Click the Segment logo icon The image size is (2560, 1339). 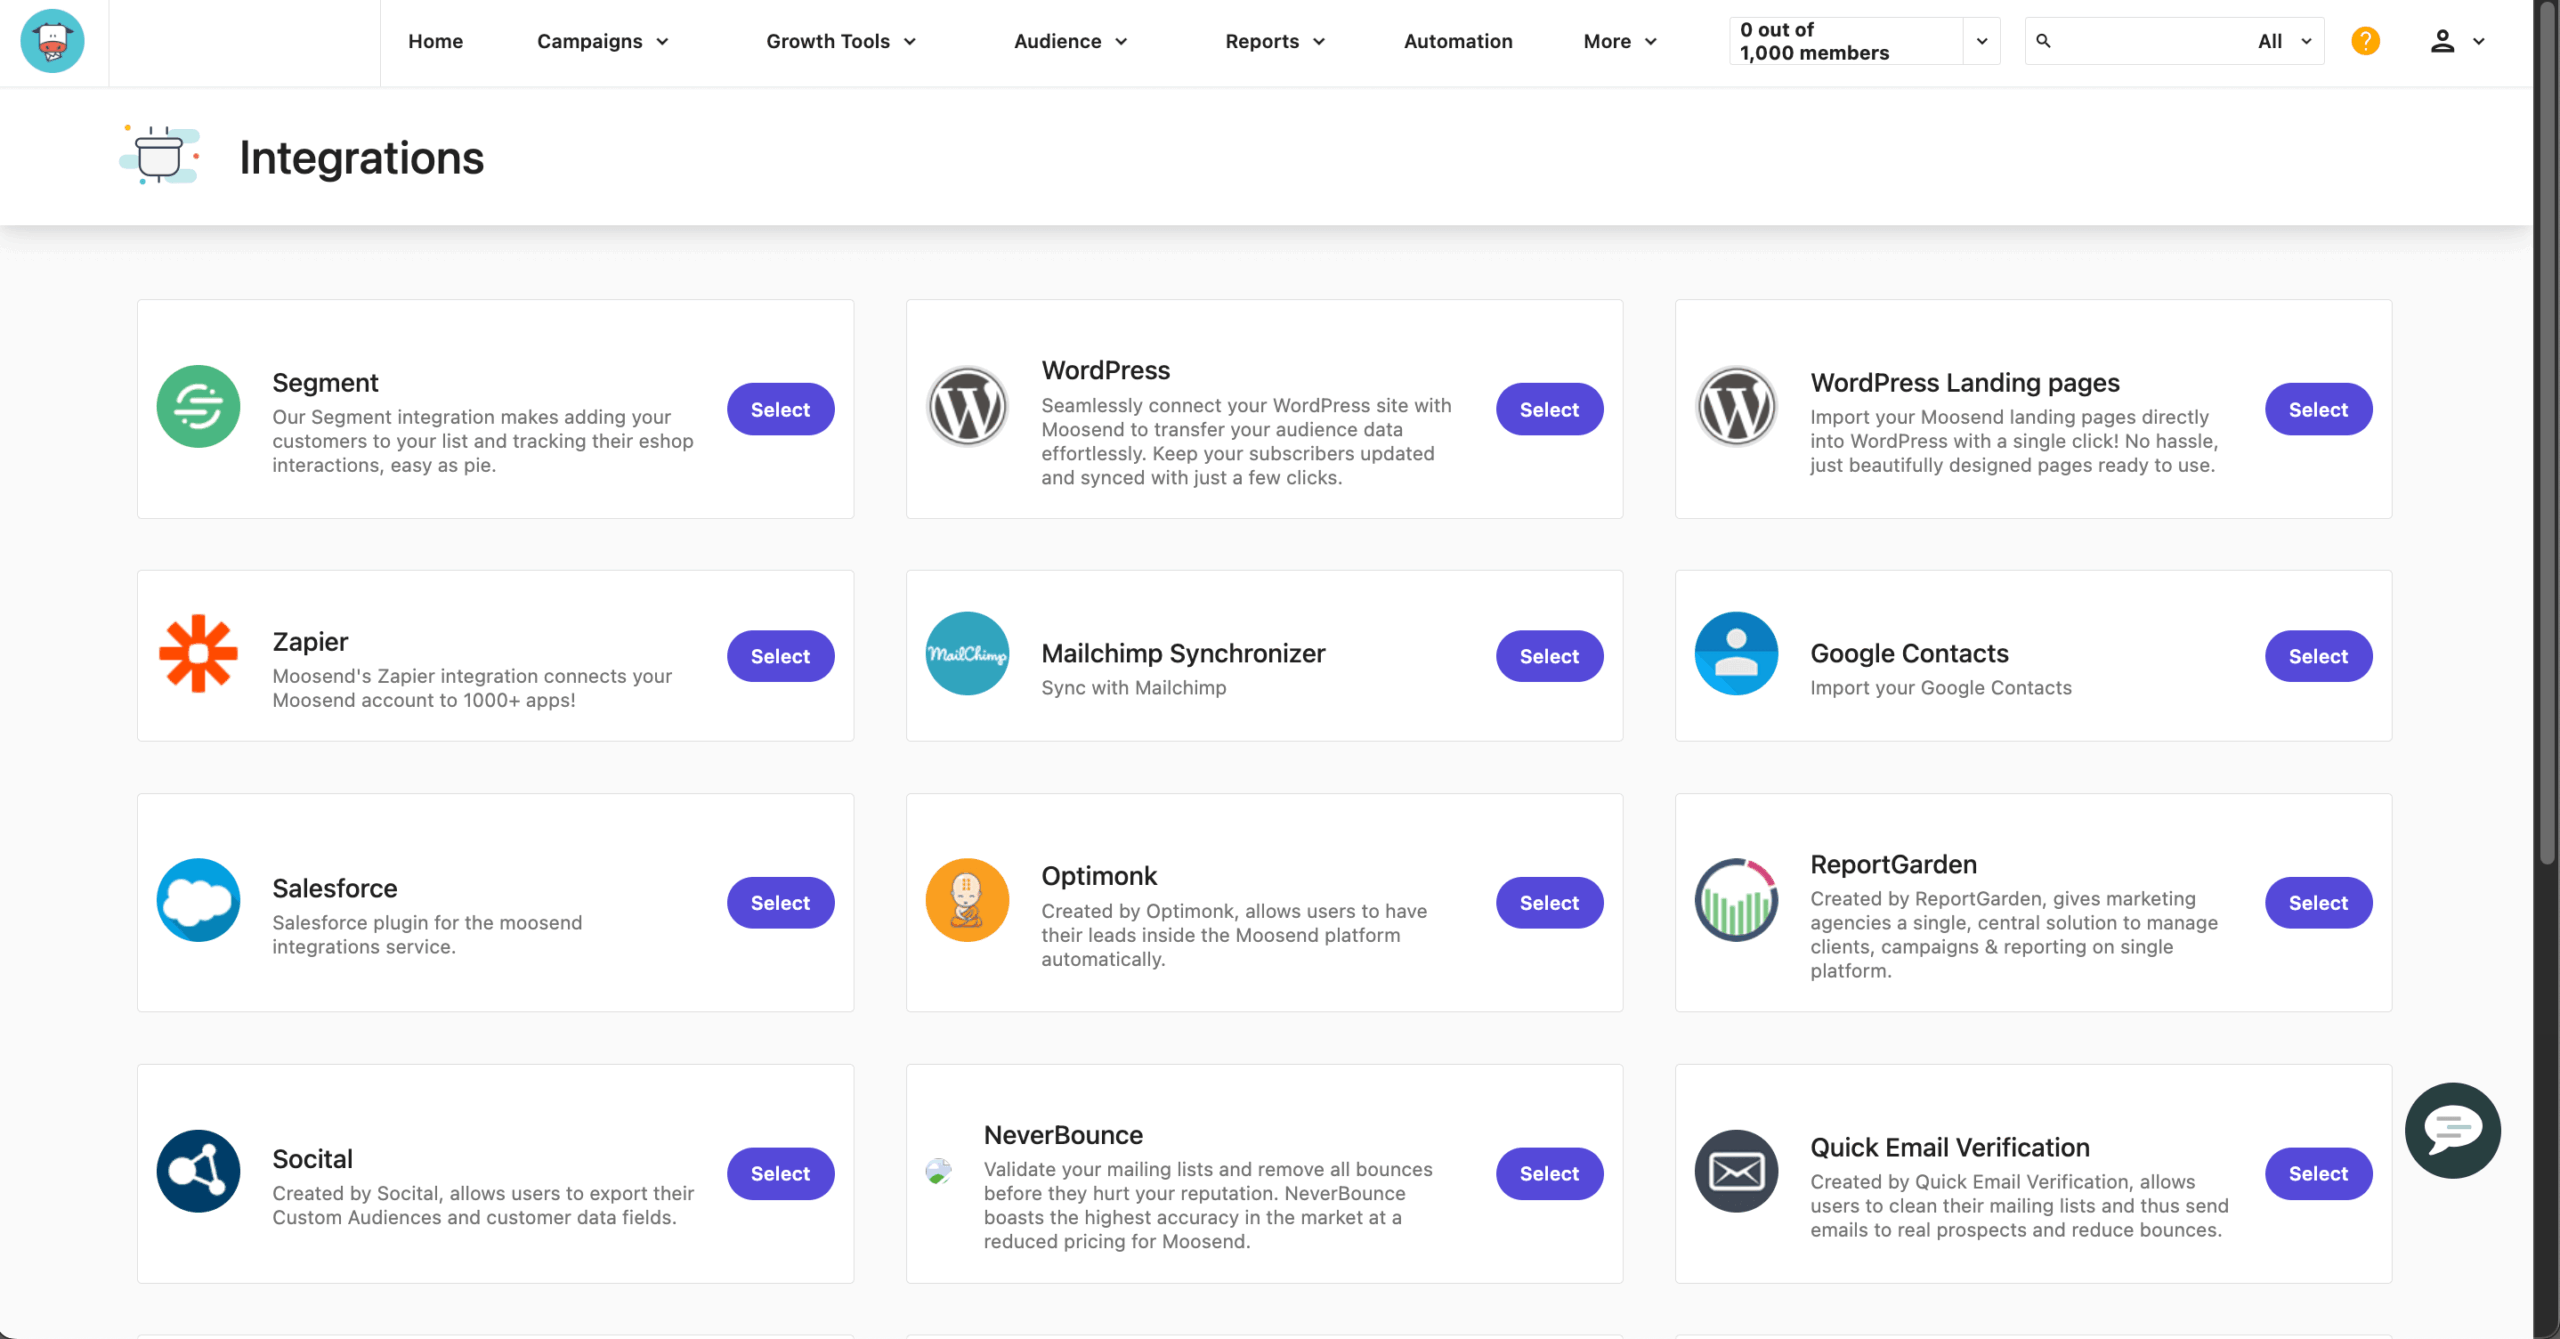[198, 406]
